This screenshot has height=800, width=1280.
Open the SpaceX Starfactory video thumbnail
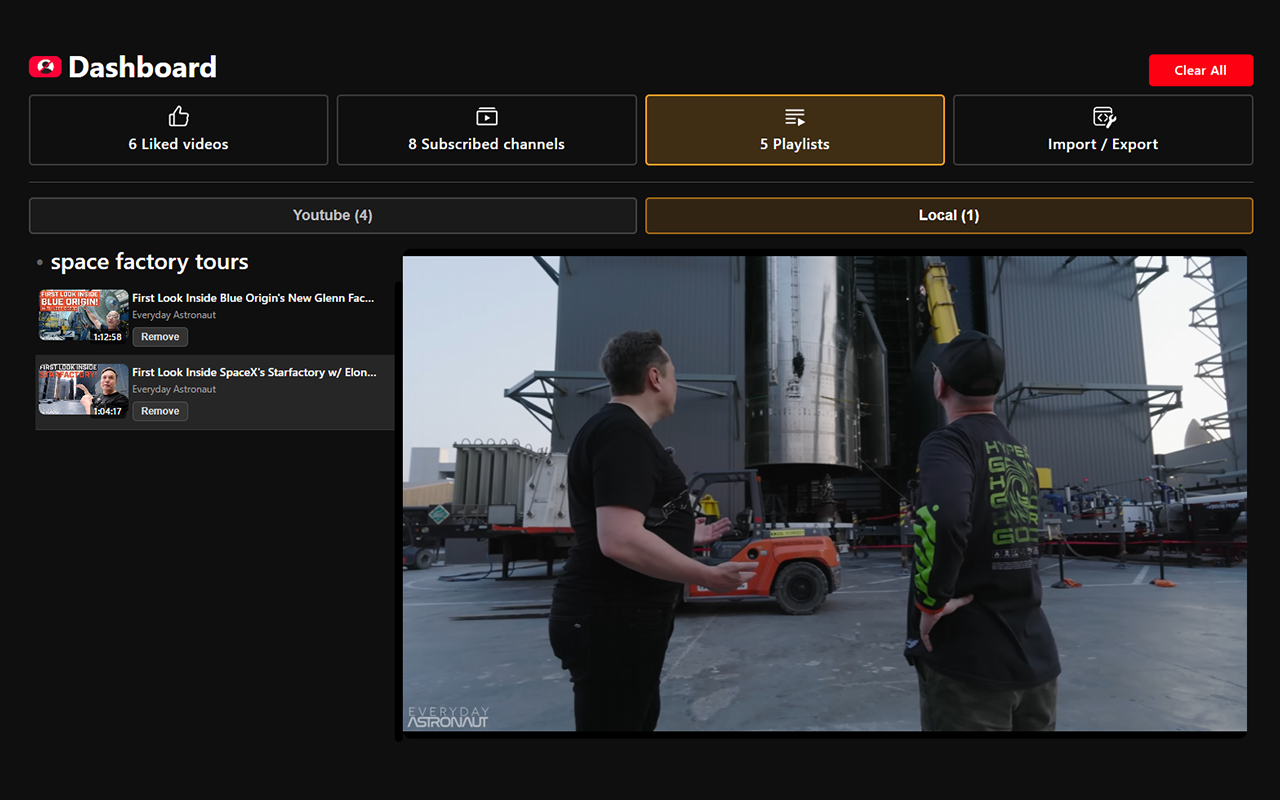pos(83,390)
